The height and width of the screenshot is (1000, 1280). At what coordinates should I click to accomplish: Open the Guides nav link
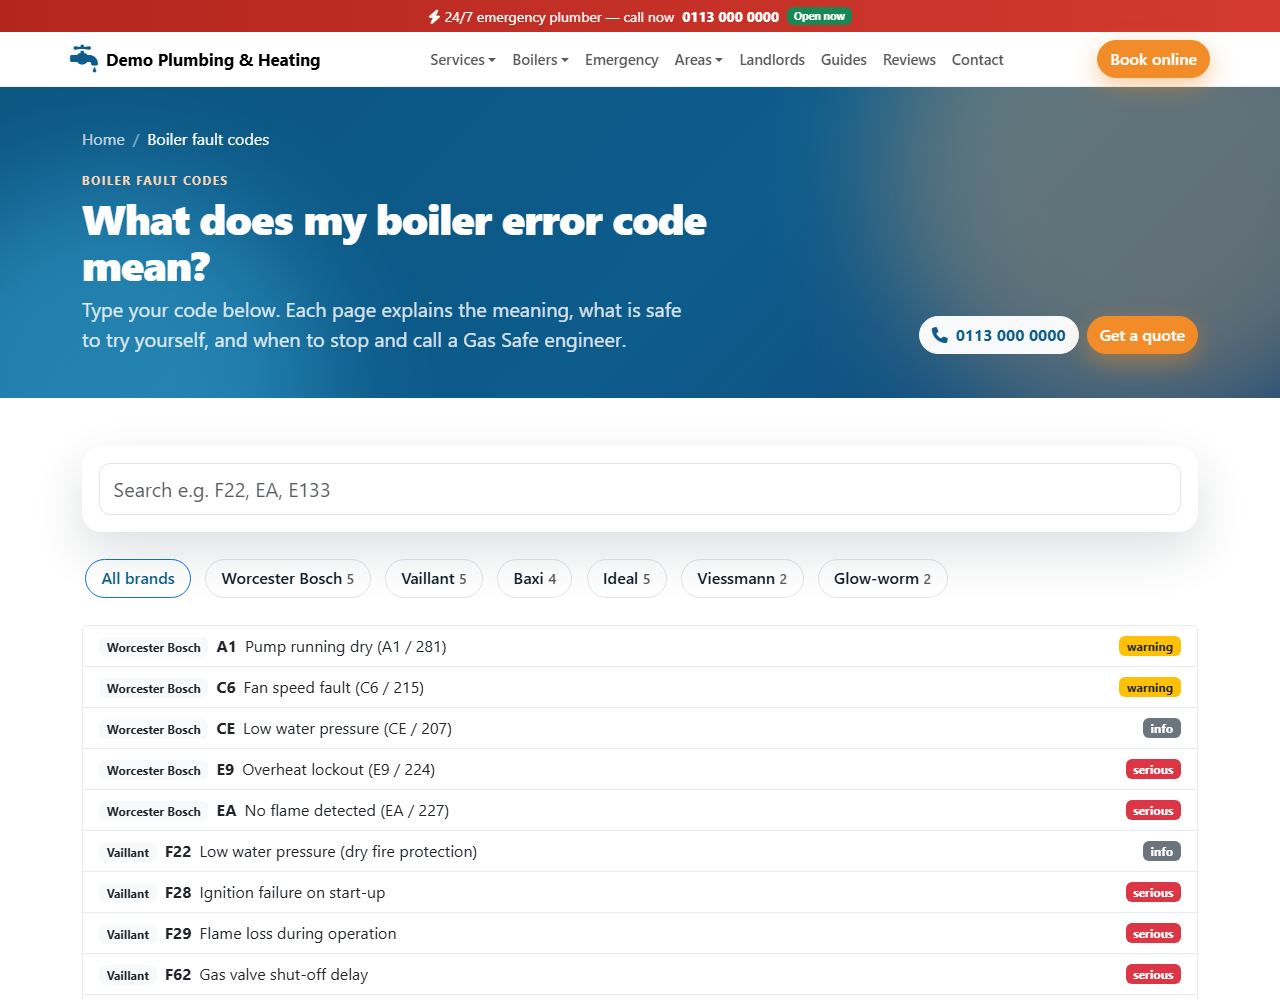point(844,60)
